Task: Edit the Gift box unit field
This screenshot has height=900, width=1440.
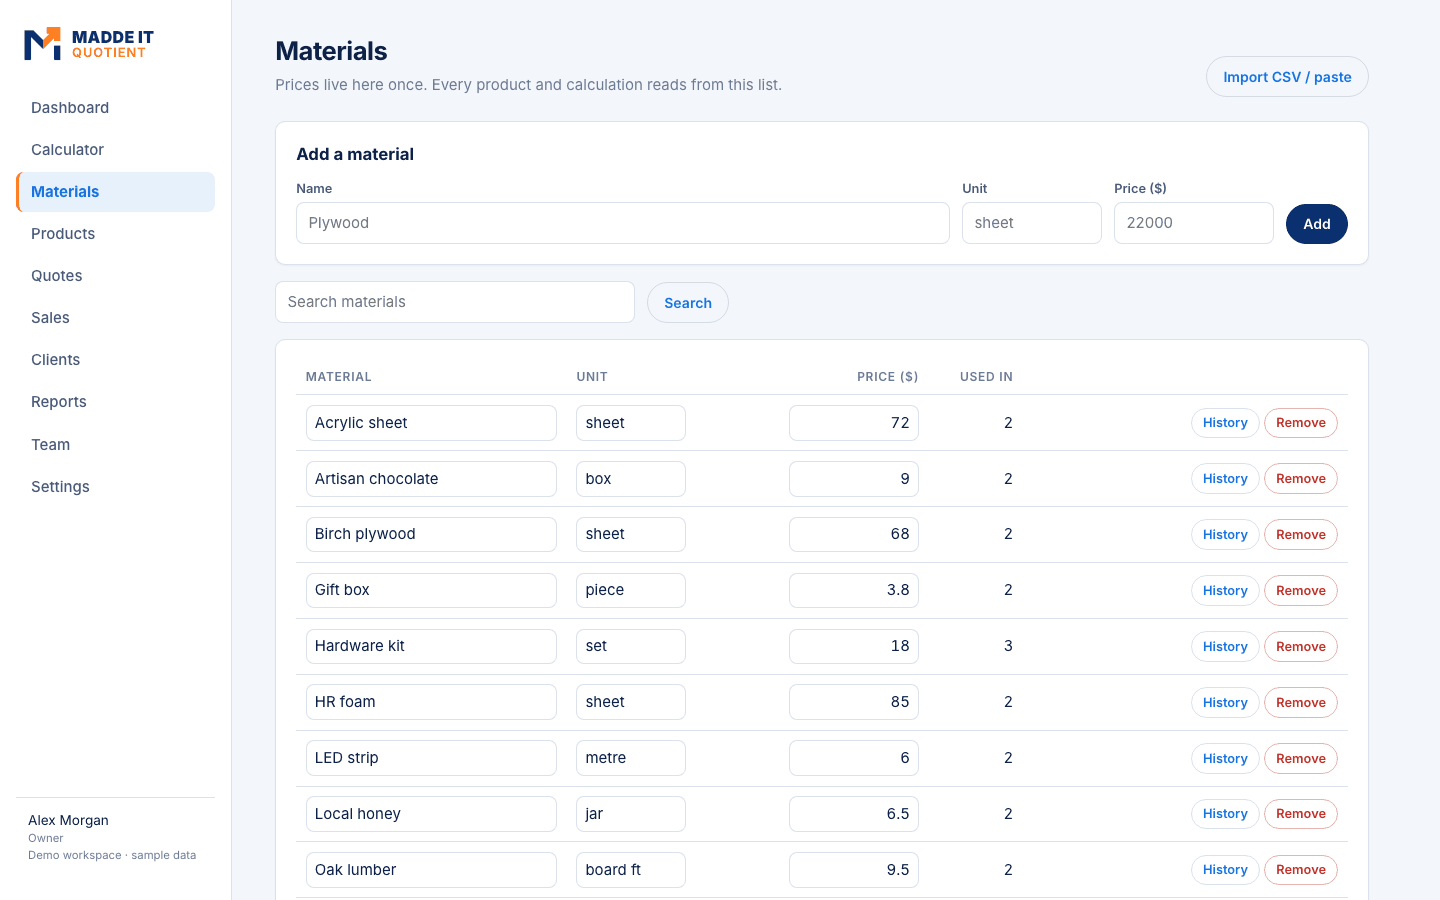Action: [x=631, y=590]
